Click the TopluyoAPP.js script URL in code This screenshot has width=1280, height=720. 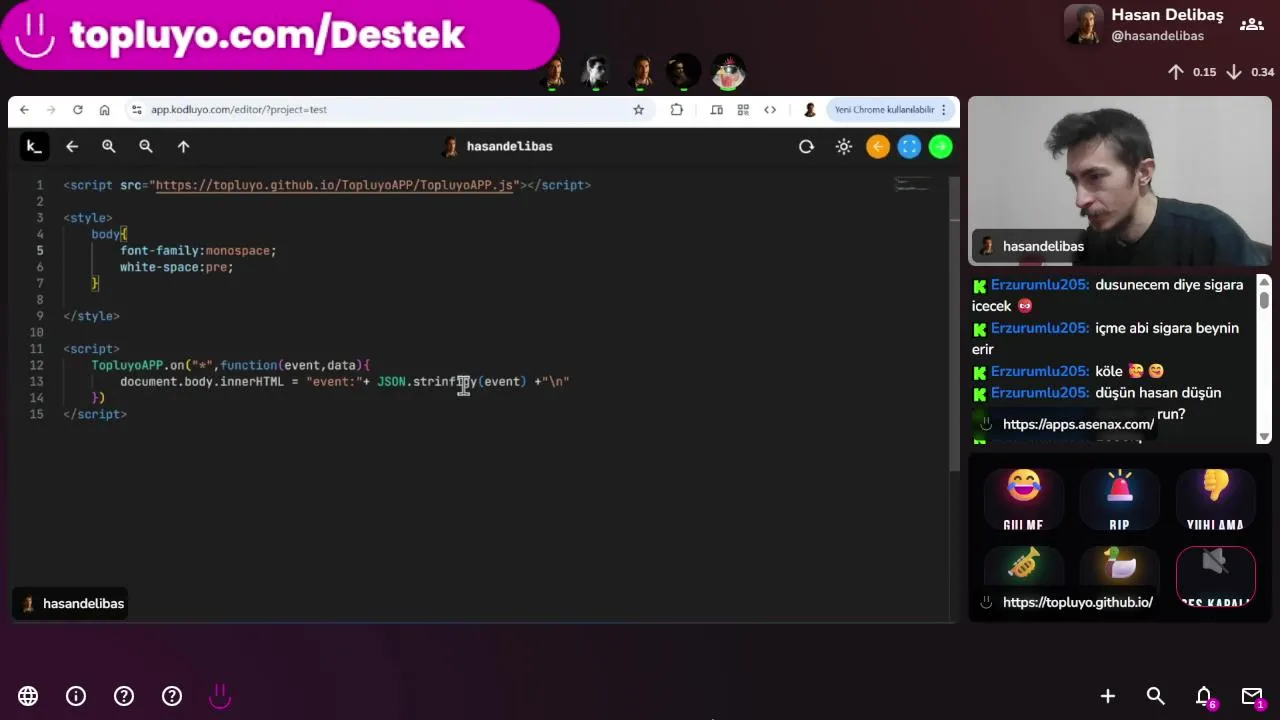pyautogui.click(x=334, y=185)
